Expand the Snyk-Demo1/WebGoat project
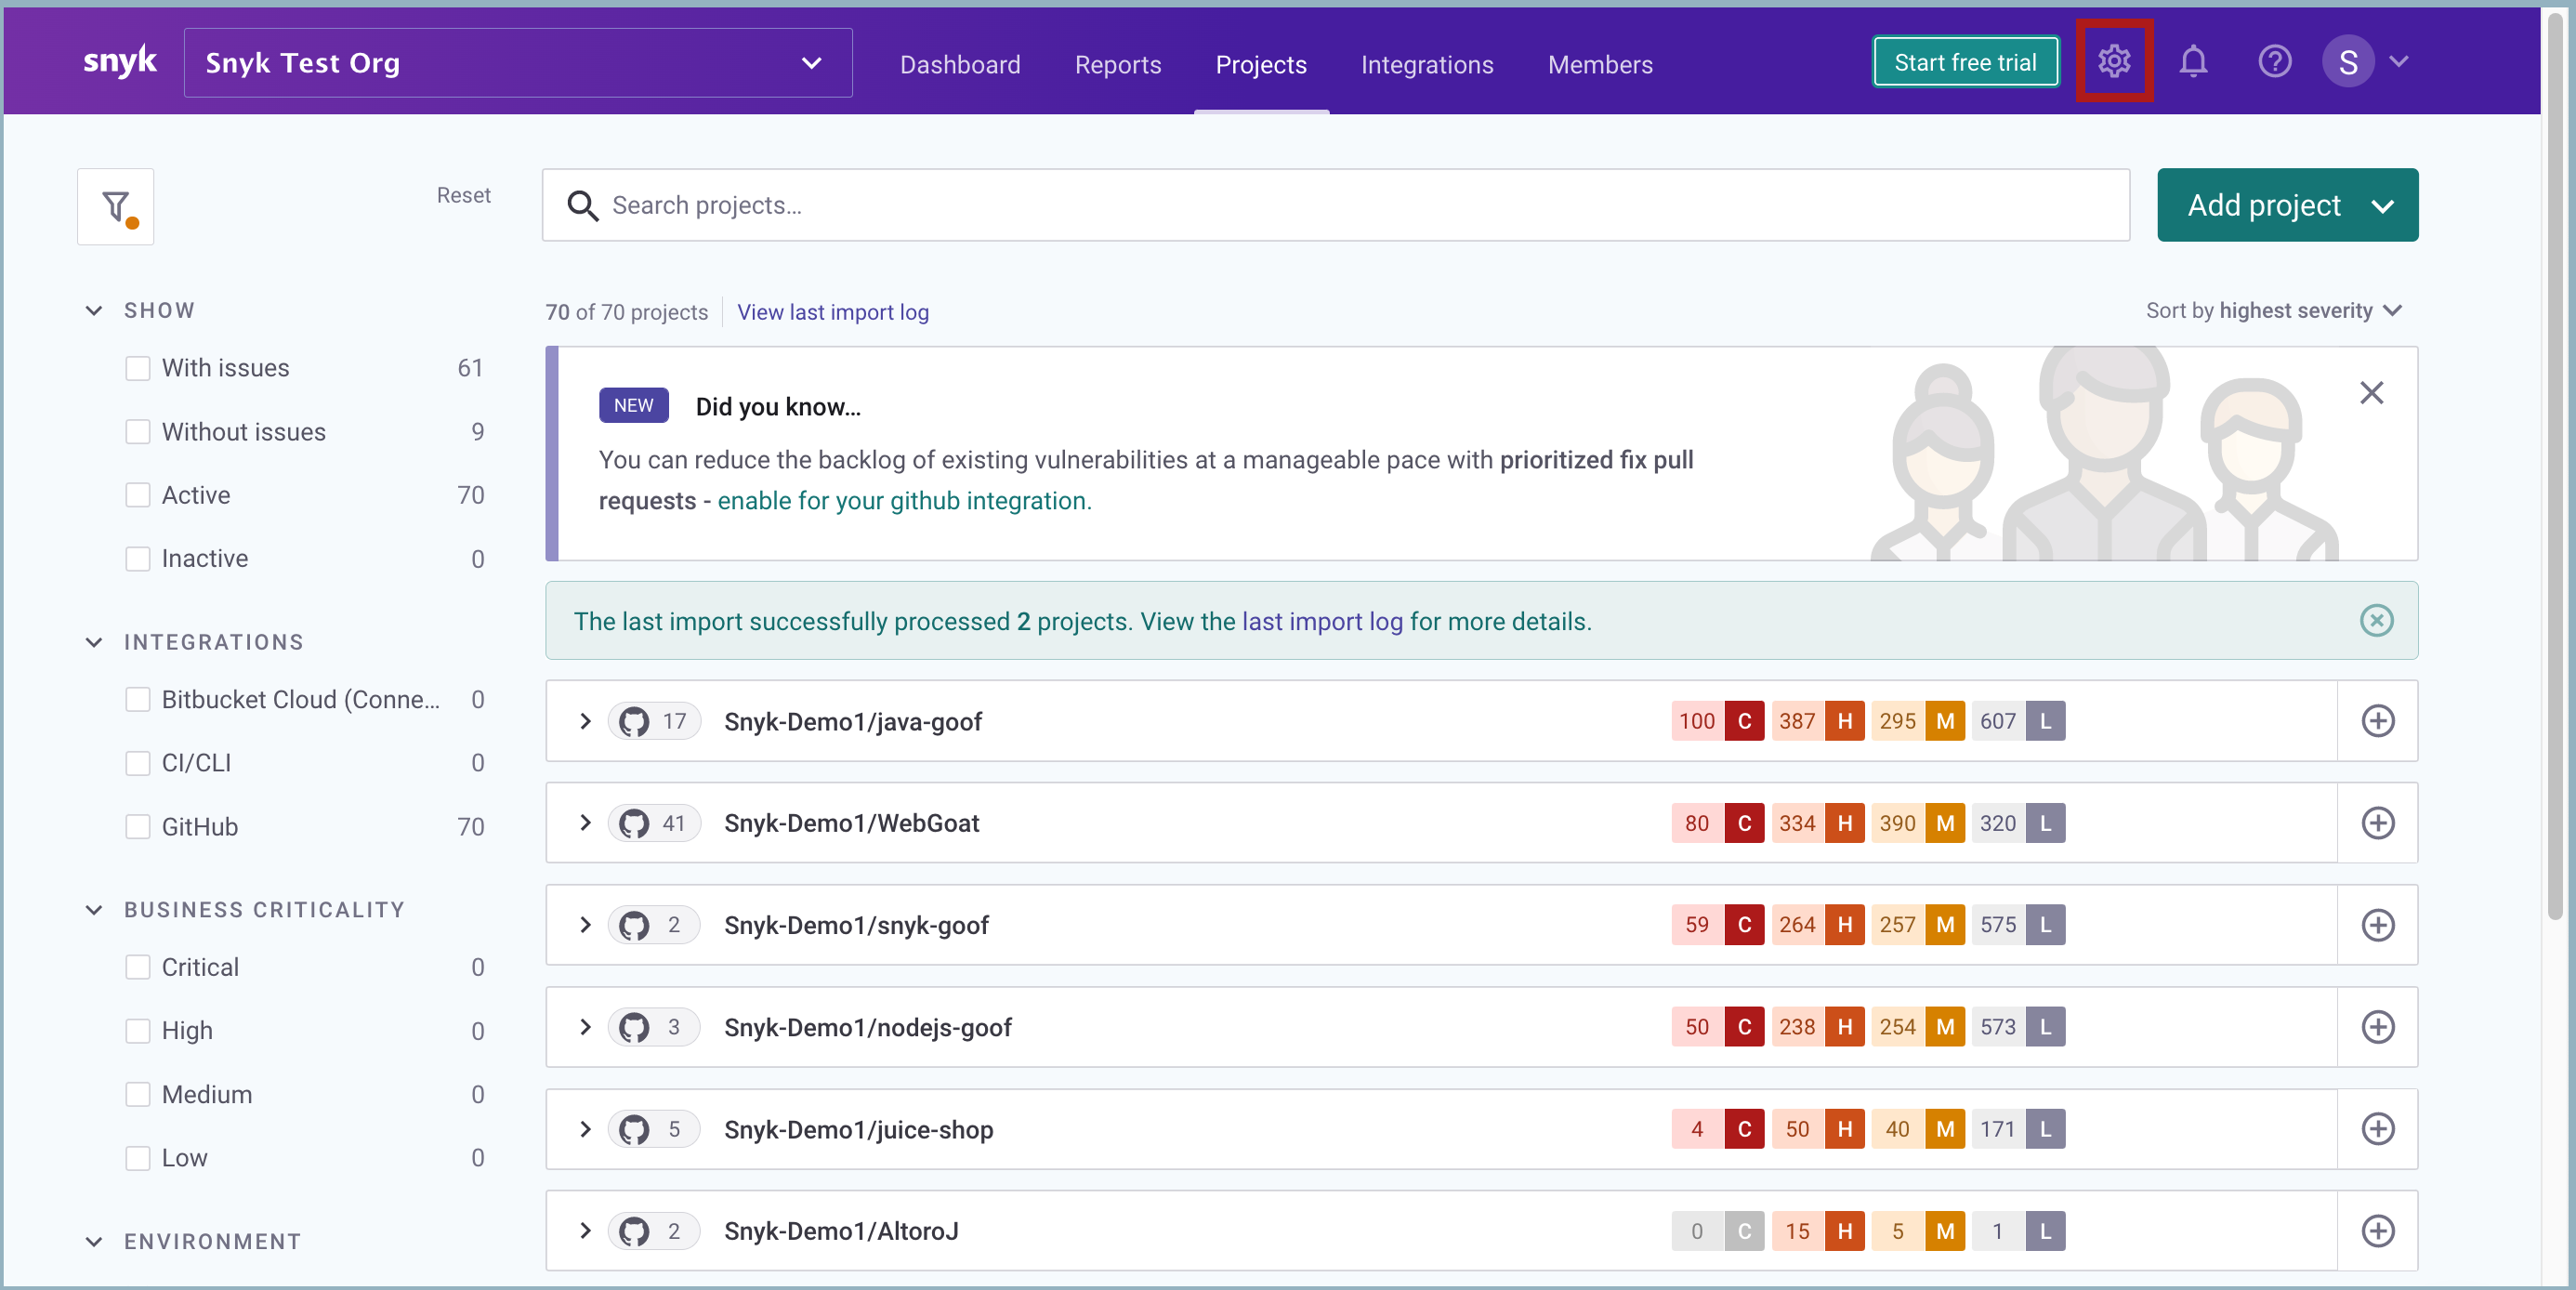This screenshot has width=2576, height=1290. click(585, 823)
